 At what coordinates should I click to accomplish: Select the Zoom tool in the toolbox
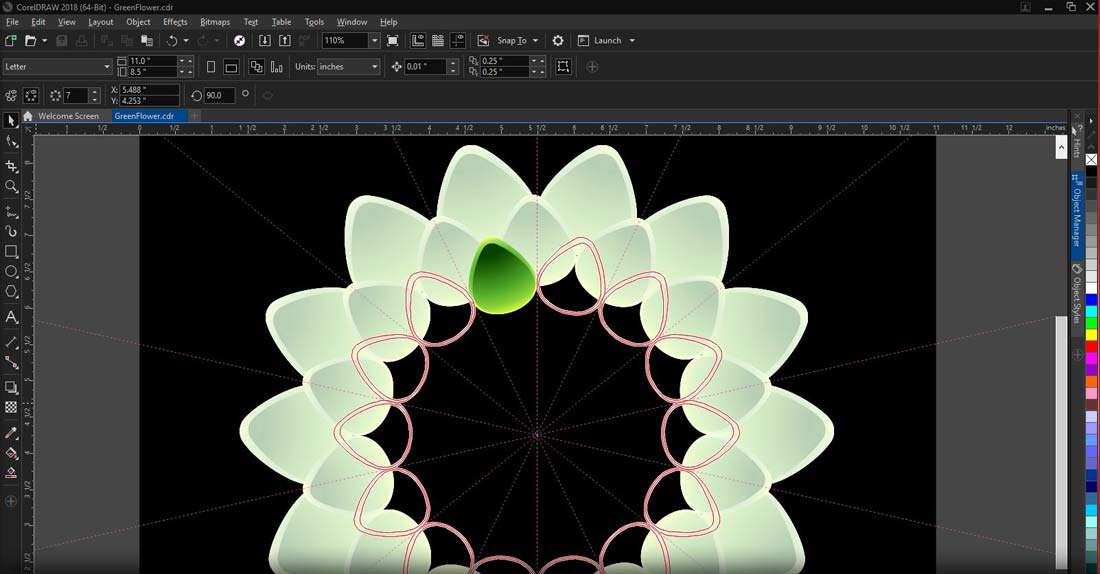pos(11,187)
